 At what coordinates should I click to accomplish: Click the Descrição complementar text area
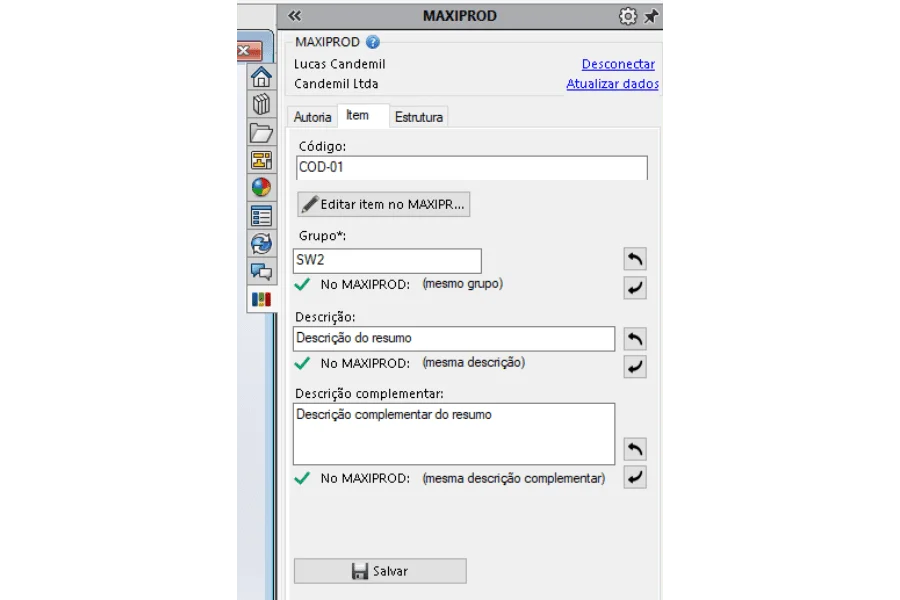454,433
